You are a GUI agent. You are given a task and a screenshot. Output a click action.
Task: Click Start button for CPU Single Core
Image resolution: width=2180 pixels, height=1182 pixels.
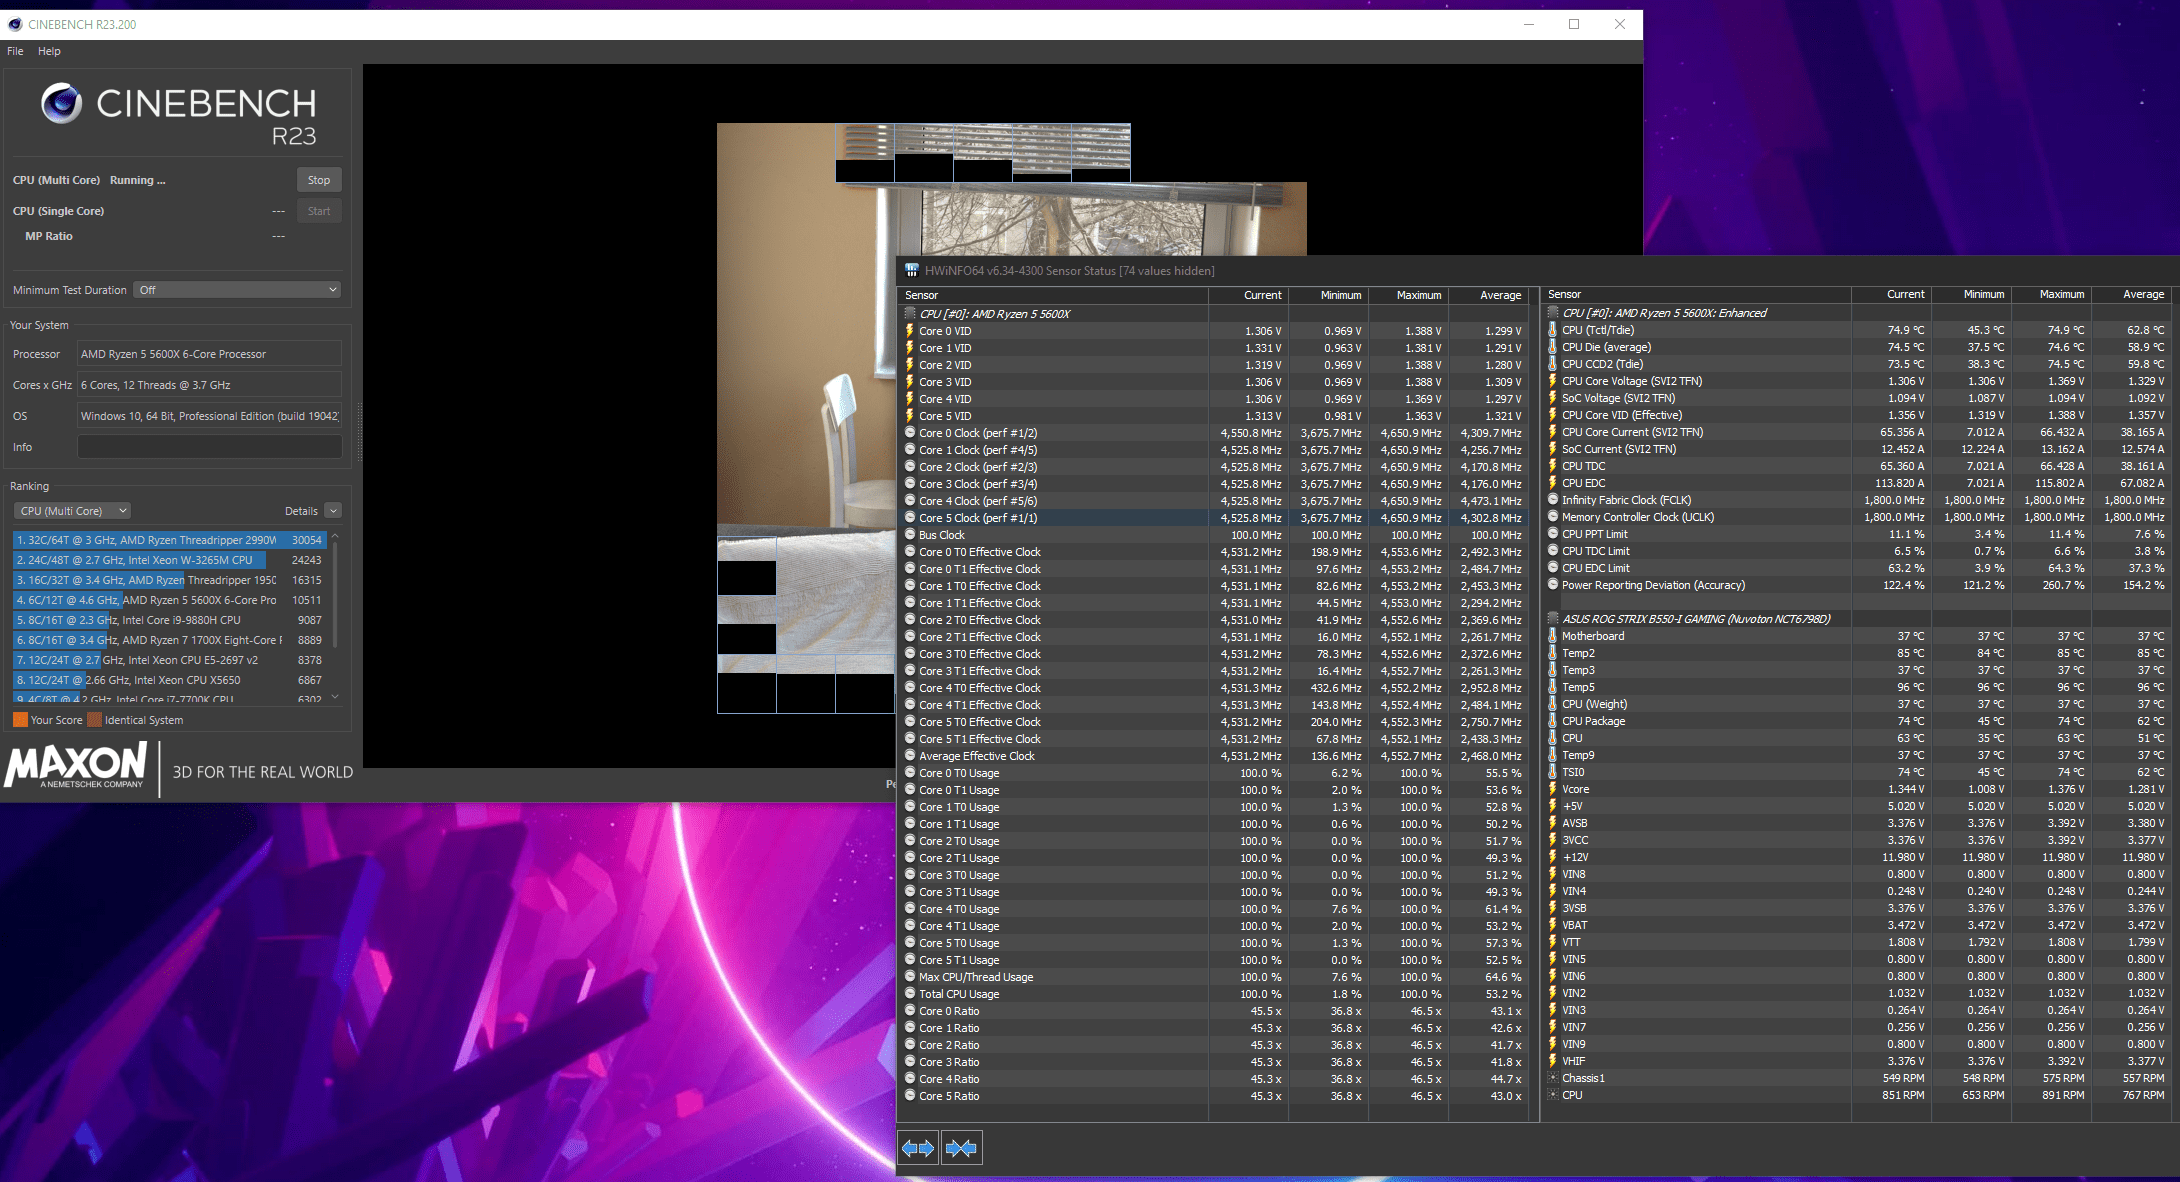[319, 211]
